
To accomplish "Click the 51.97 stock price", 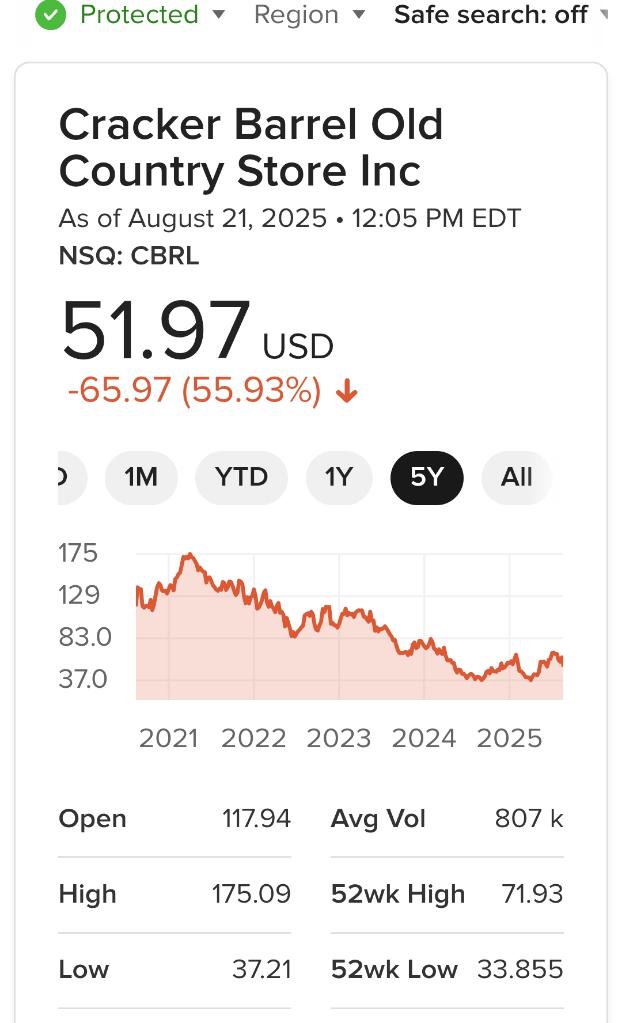I will pos(156,331).
